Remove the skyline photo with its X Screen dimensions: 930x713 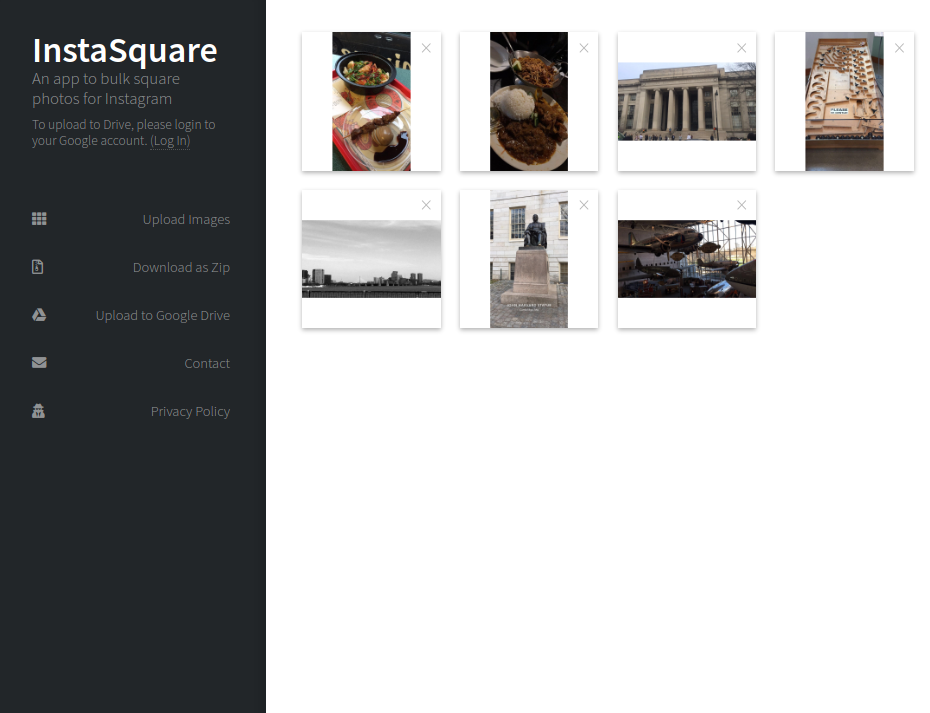pyautogui.click(x=426, y=204)
